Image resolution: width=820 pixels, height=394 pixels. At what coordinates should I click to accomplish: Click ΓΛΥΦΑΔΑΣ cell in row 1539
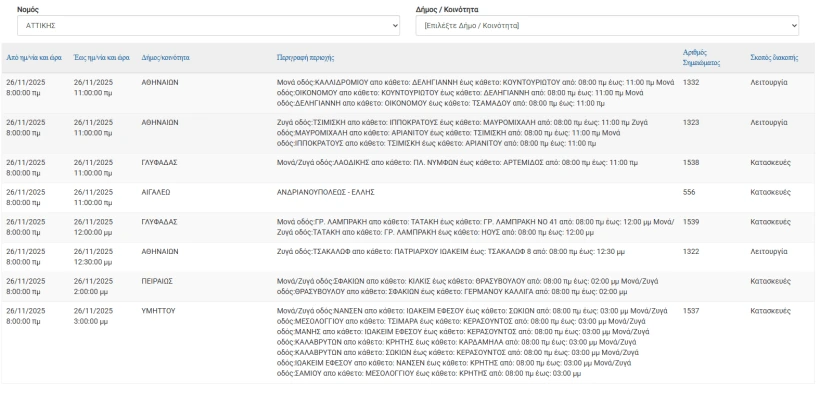point(160,222)
